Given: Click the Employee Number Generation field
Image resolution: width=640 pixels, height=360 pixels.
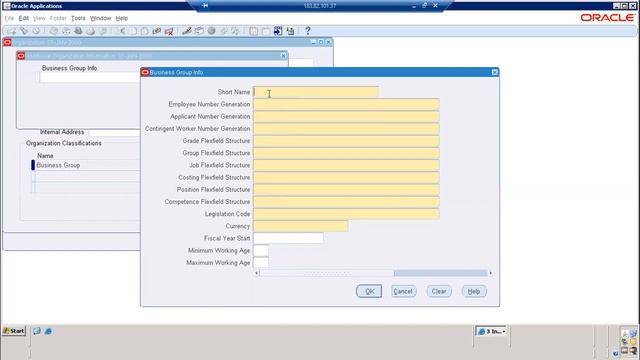Looking at the screenshot, I should [x=346, y=104].
